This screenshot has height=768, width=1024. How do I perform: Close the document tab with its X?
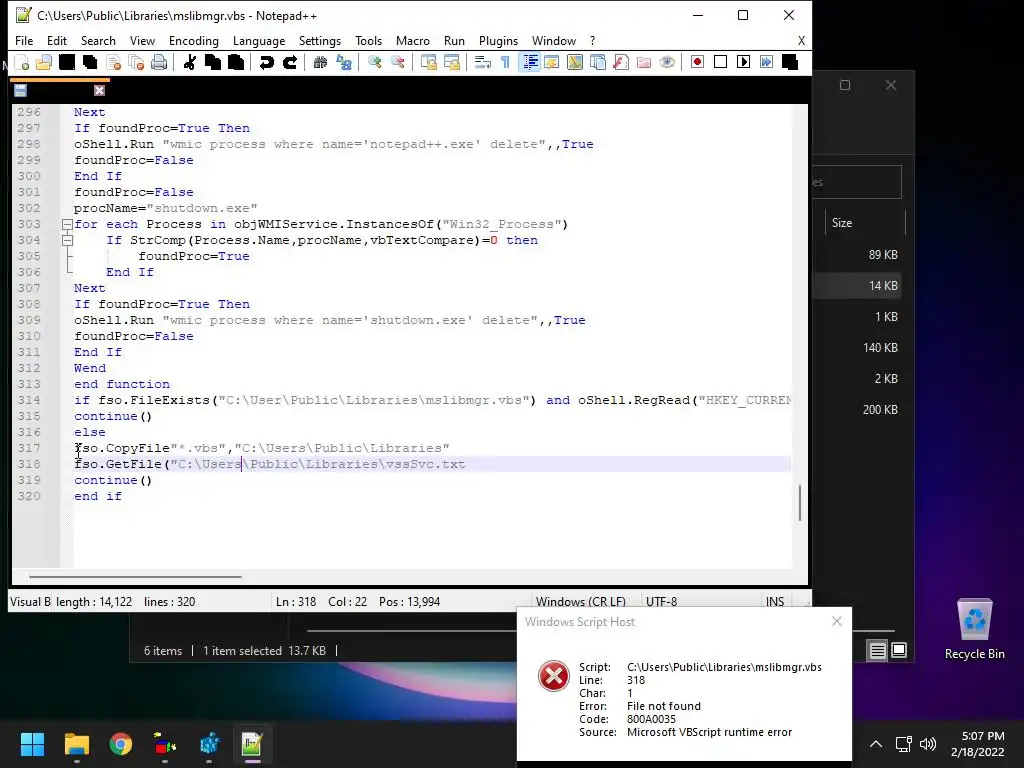coord(99,91)
